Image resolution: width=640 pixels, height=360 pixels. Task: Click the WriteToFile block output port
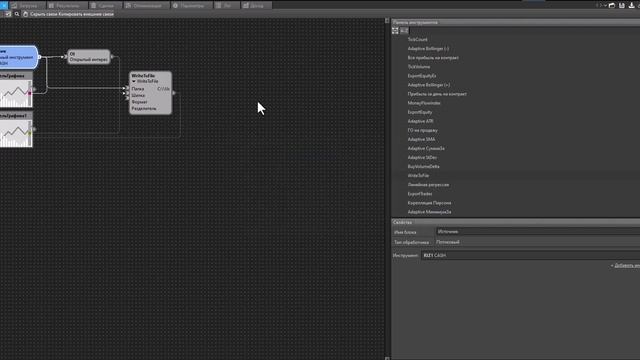pyautogui.click(x=174, y=93)
